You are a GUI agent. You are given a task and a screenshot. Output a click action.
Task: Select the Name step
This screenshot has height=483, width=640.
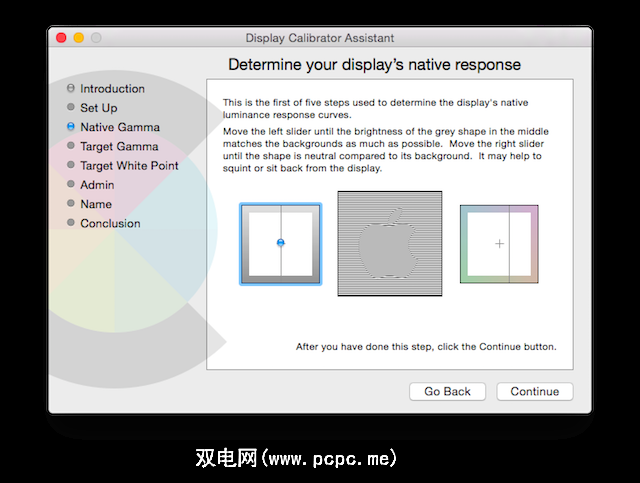pos(96,204)
